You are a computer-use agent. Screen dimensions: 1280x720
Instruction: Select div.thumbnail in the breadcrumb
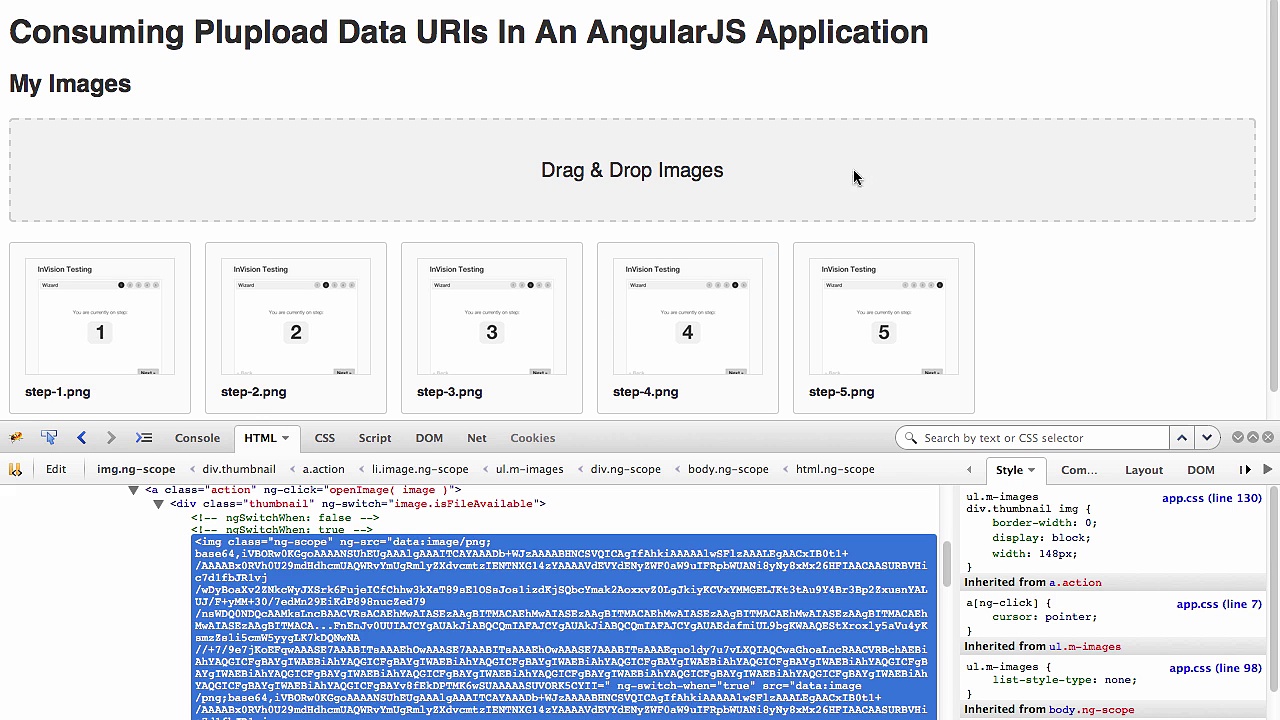[239, 469]
